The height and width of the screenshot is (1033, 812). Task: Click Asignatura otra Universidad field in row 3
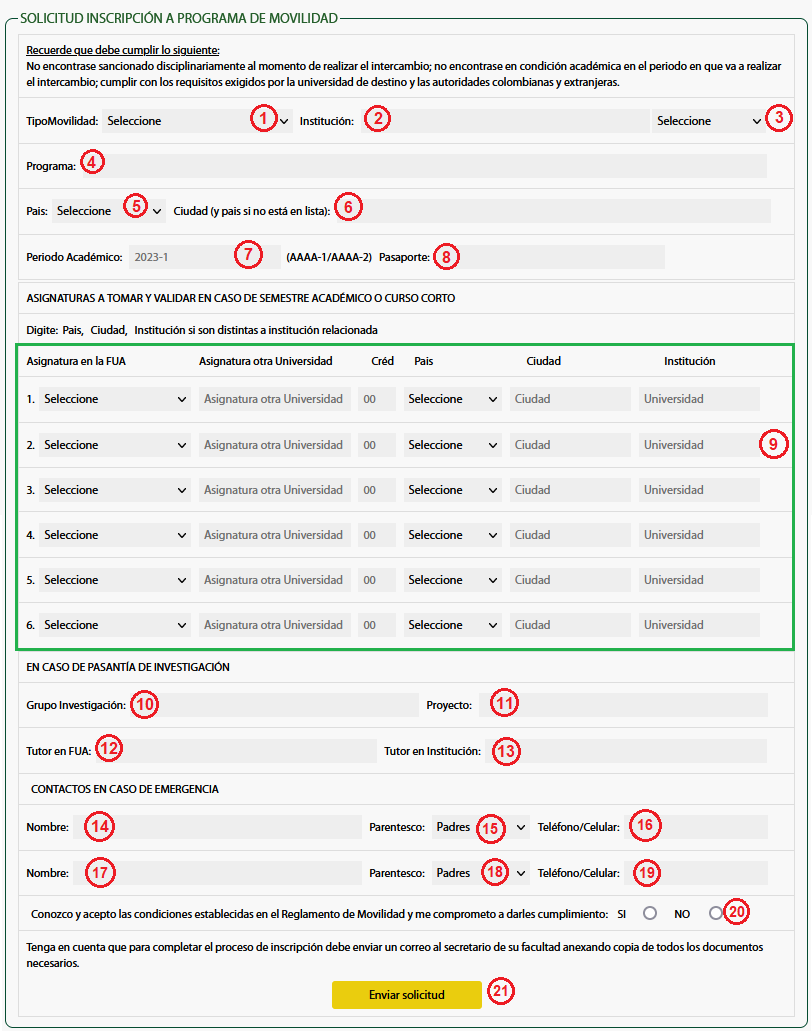[275, 490]
